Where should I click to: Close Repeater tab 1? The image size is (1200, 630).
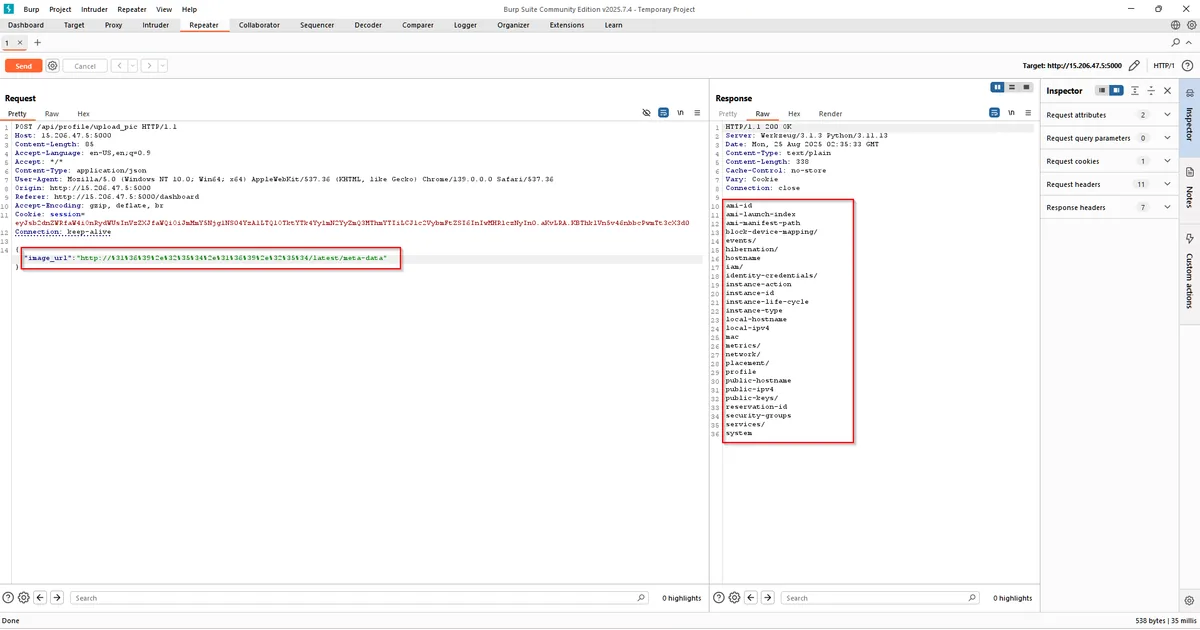(x=20, y=43)
